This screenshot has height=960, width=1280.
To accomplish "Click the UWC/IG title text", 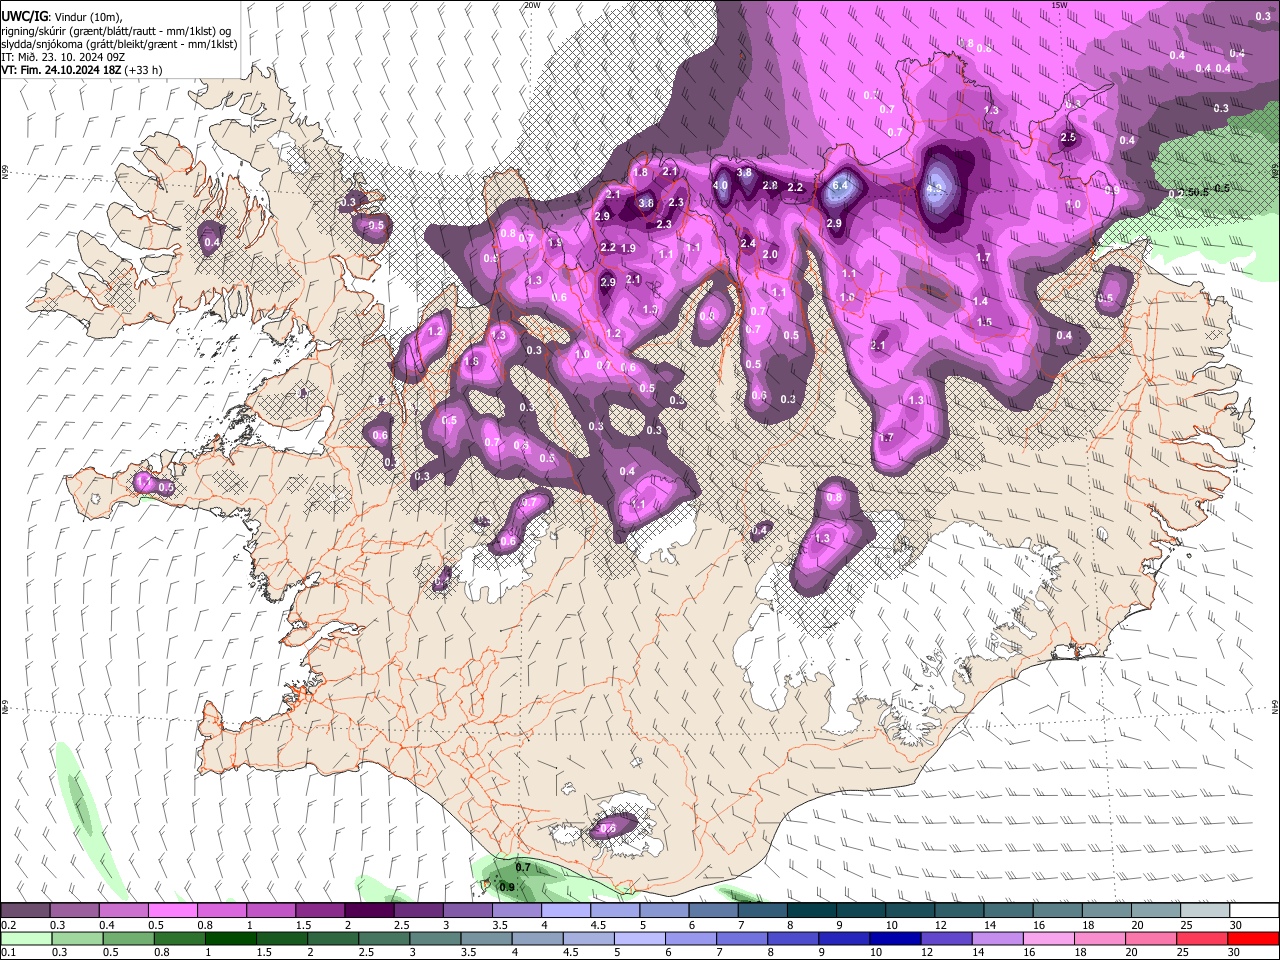I will coord(25,17).
